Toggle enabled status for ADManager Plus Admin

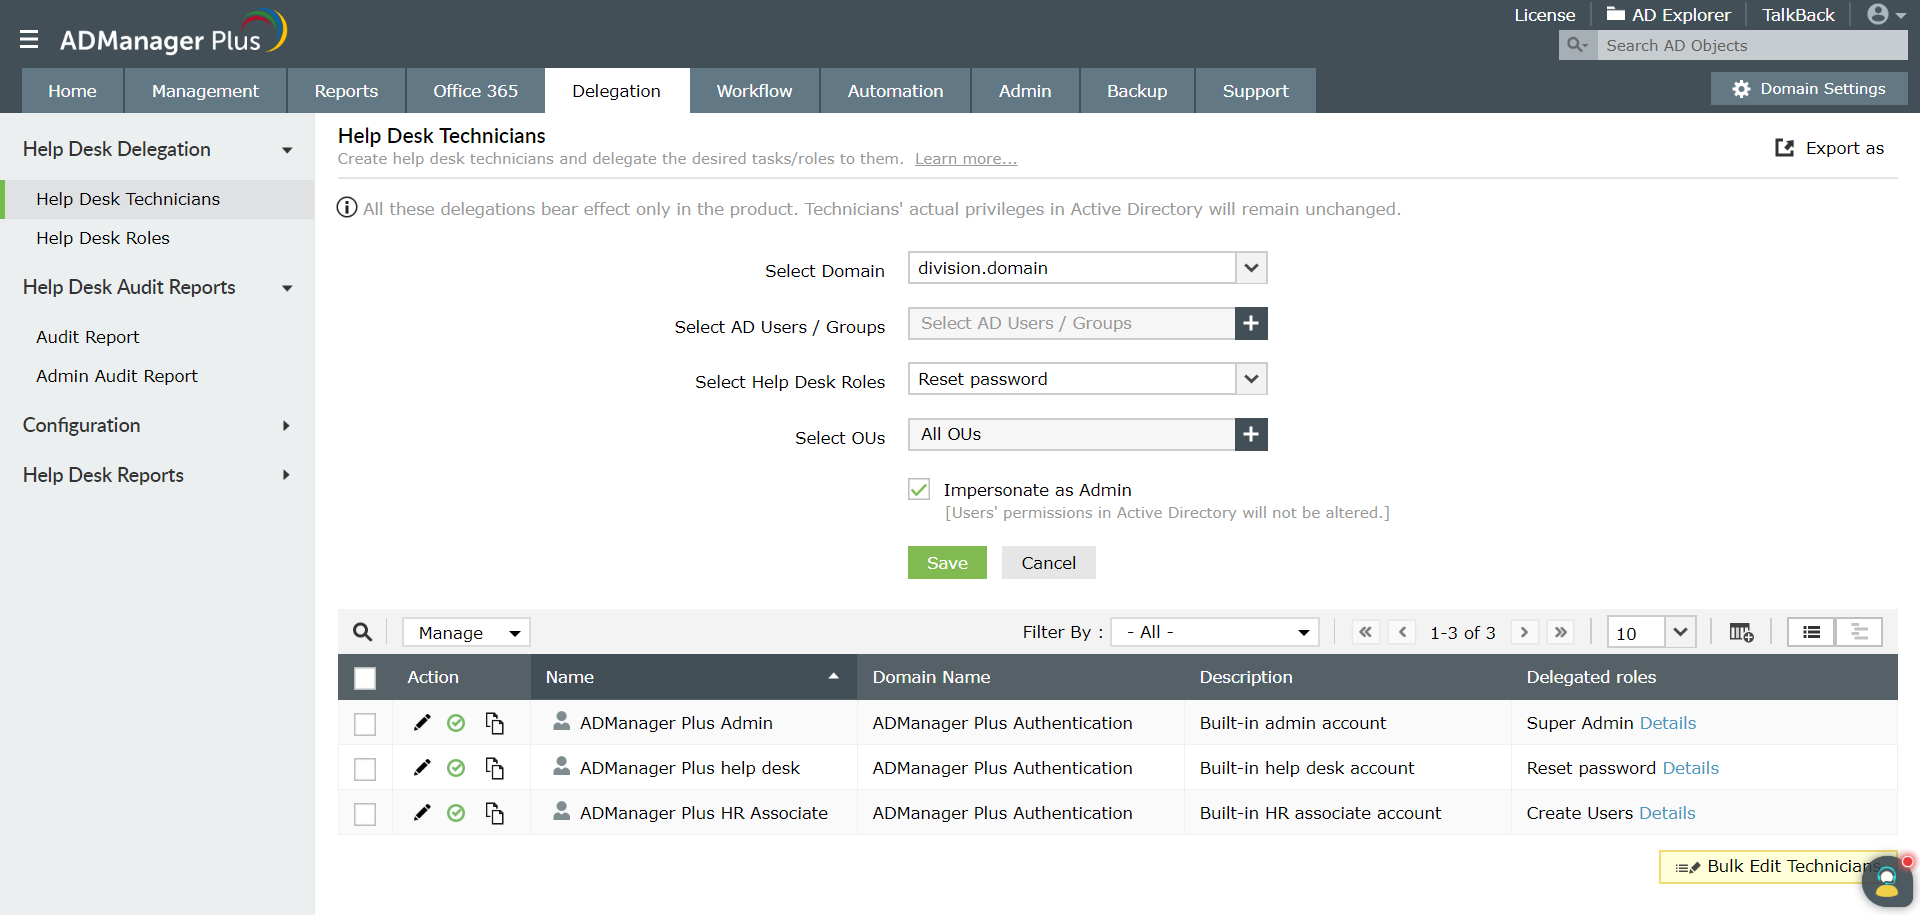[x=456, y=723]
